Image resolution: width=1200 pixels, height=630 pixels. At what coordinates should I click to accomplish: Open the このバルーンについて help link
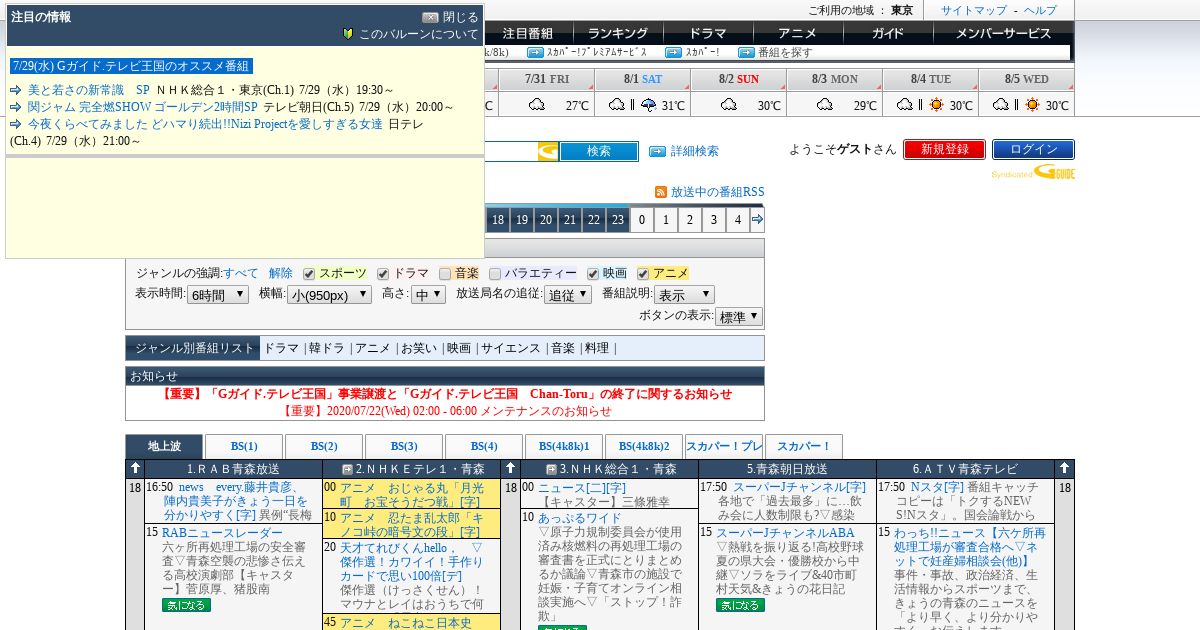[x=410, y=34]
